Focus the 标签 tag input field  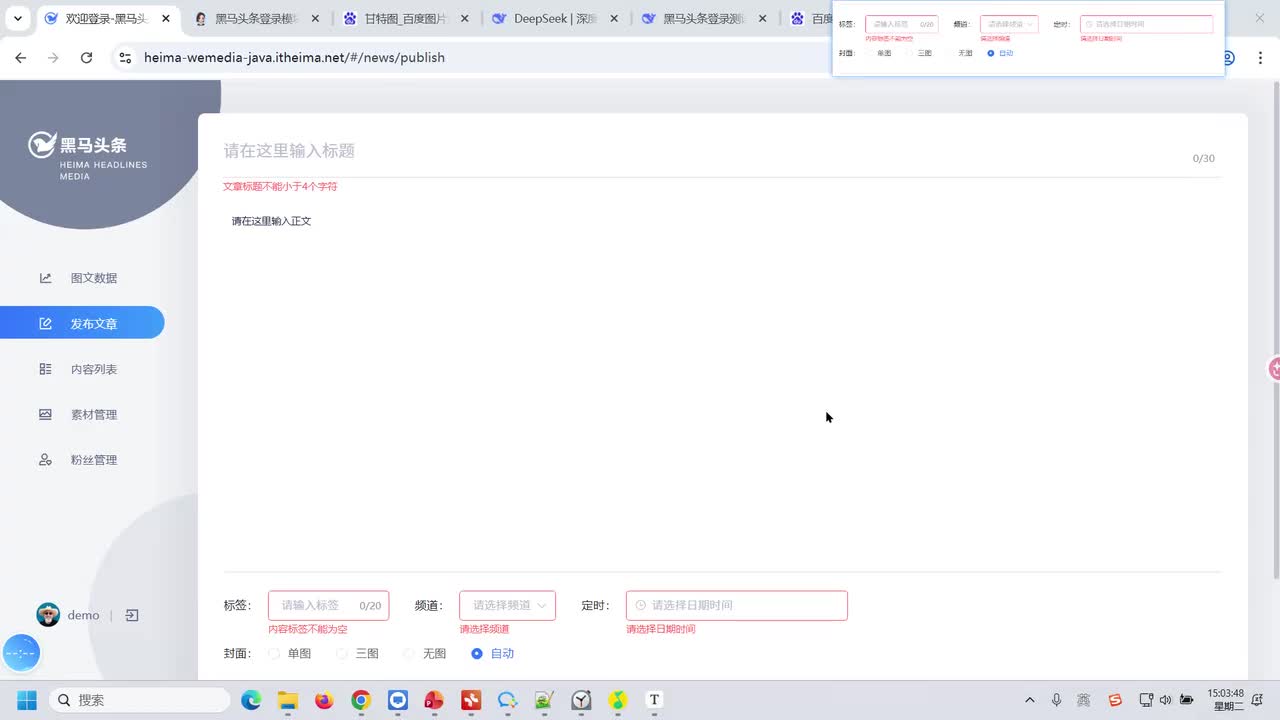click(x=328, y=605)
